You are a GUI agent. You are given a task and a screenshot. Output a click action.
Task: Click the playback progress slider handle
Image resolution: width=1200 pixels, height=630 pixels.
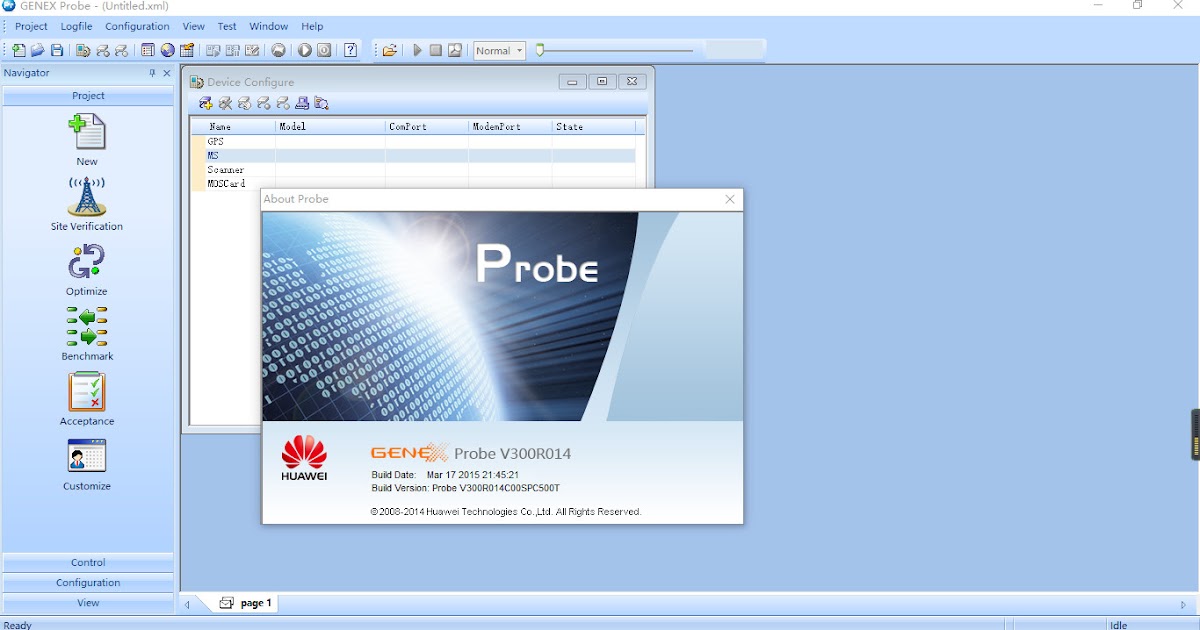coord(540,49)
